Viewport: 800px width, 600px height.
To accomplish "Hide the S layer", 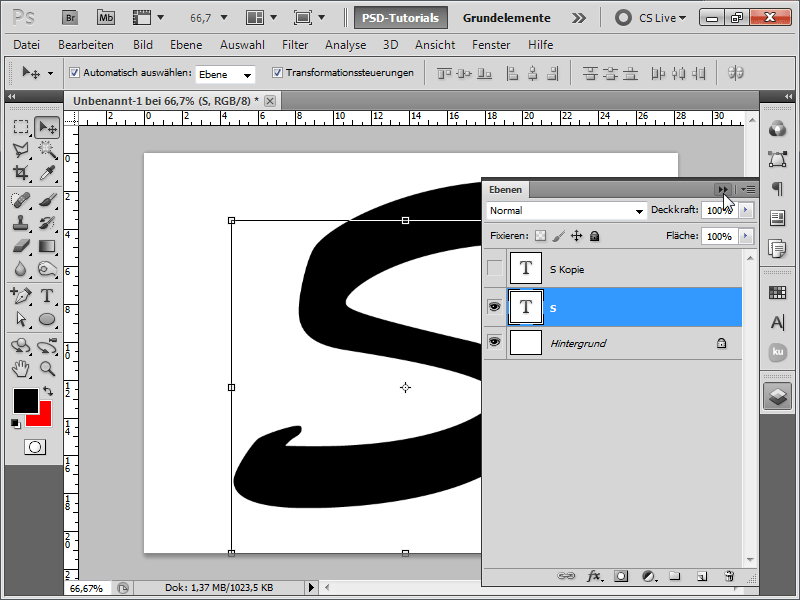I will 494,307.
